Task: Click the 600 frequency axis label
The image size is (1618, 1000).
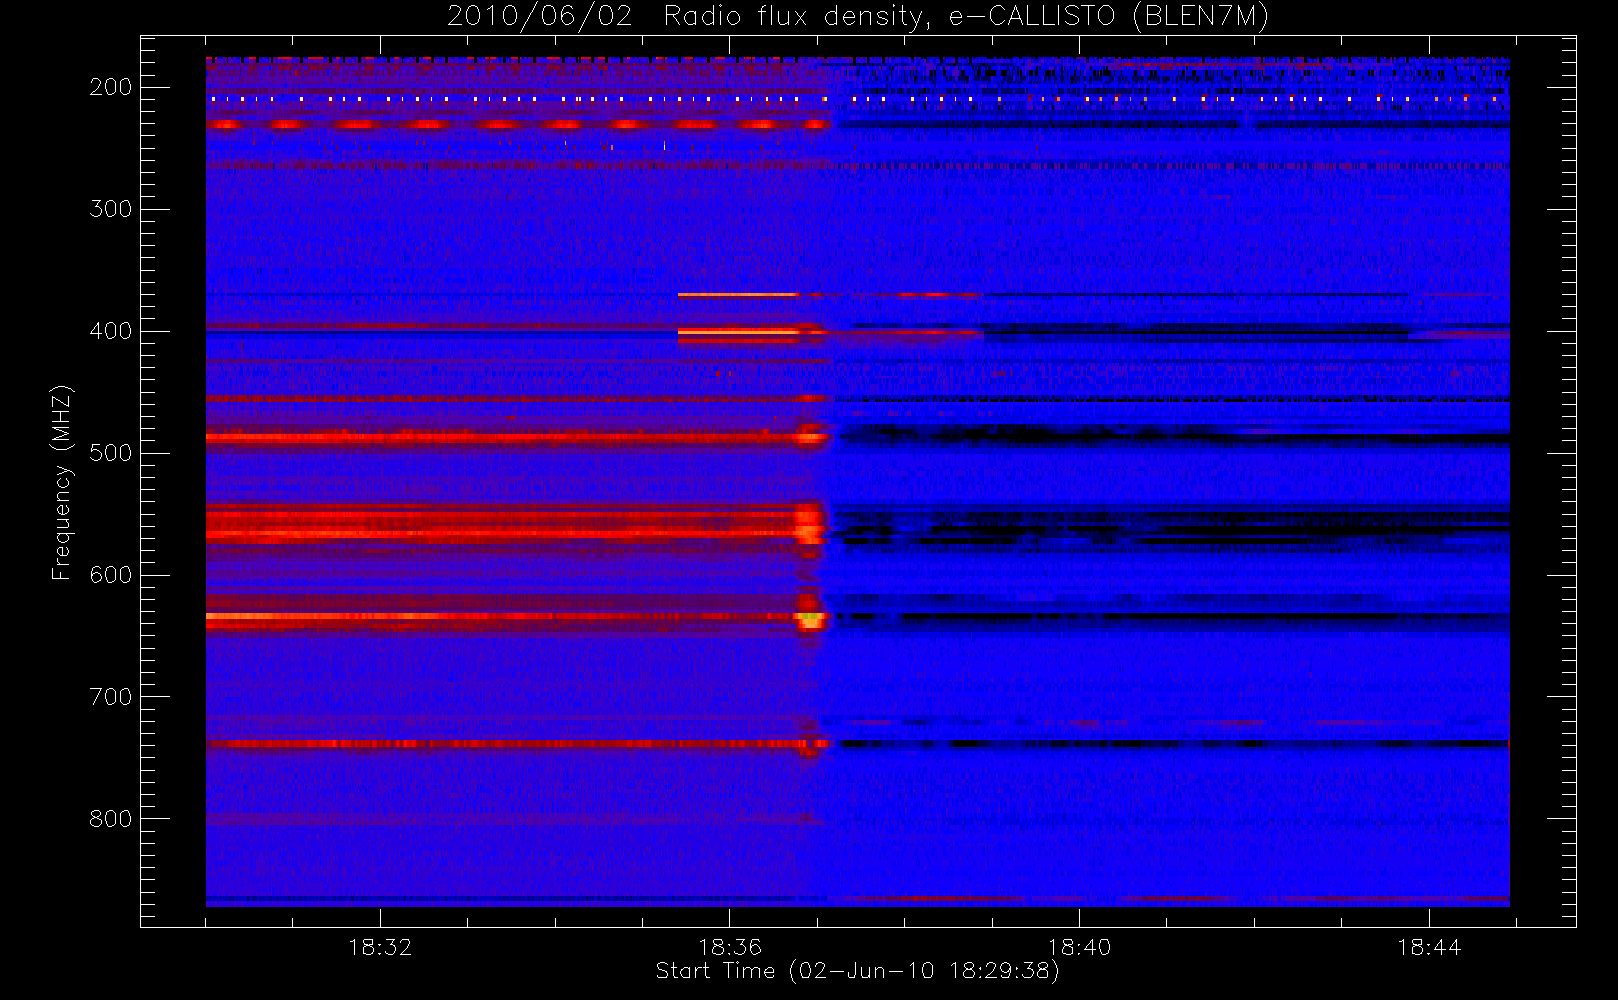Action: point(111,575)
